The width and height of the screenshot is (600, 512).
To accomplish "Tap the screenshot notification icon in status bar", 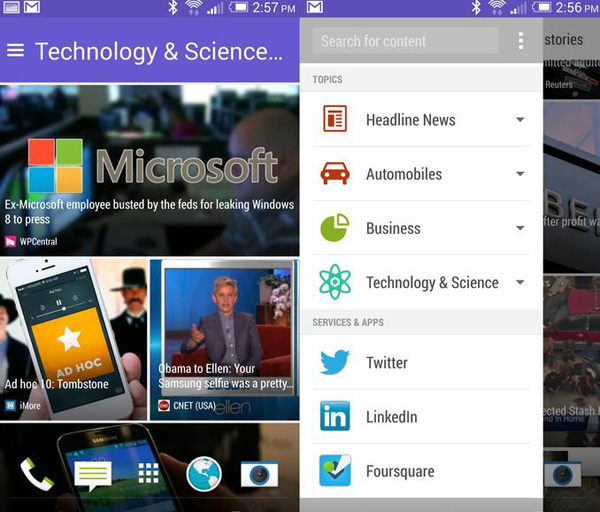I will coord(11,7).
